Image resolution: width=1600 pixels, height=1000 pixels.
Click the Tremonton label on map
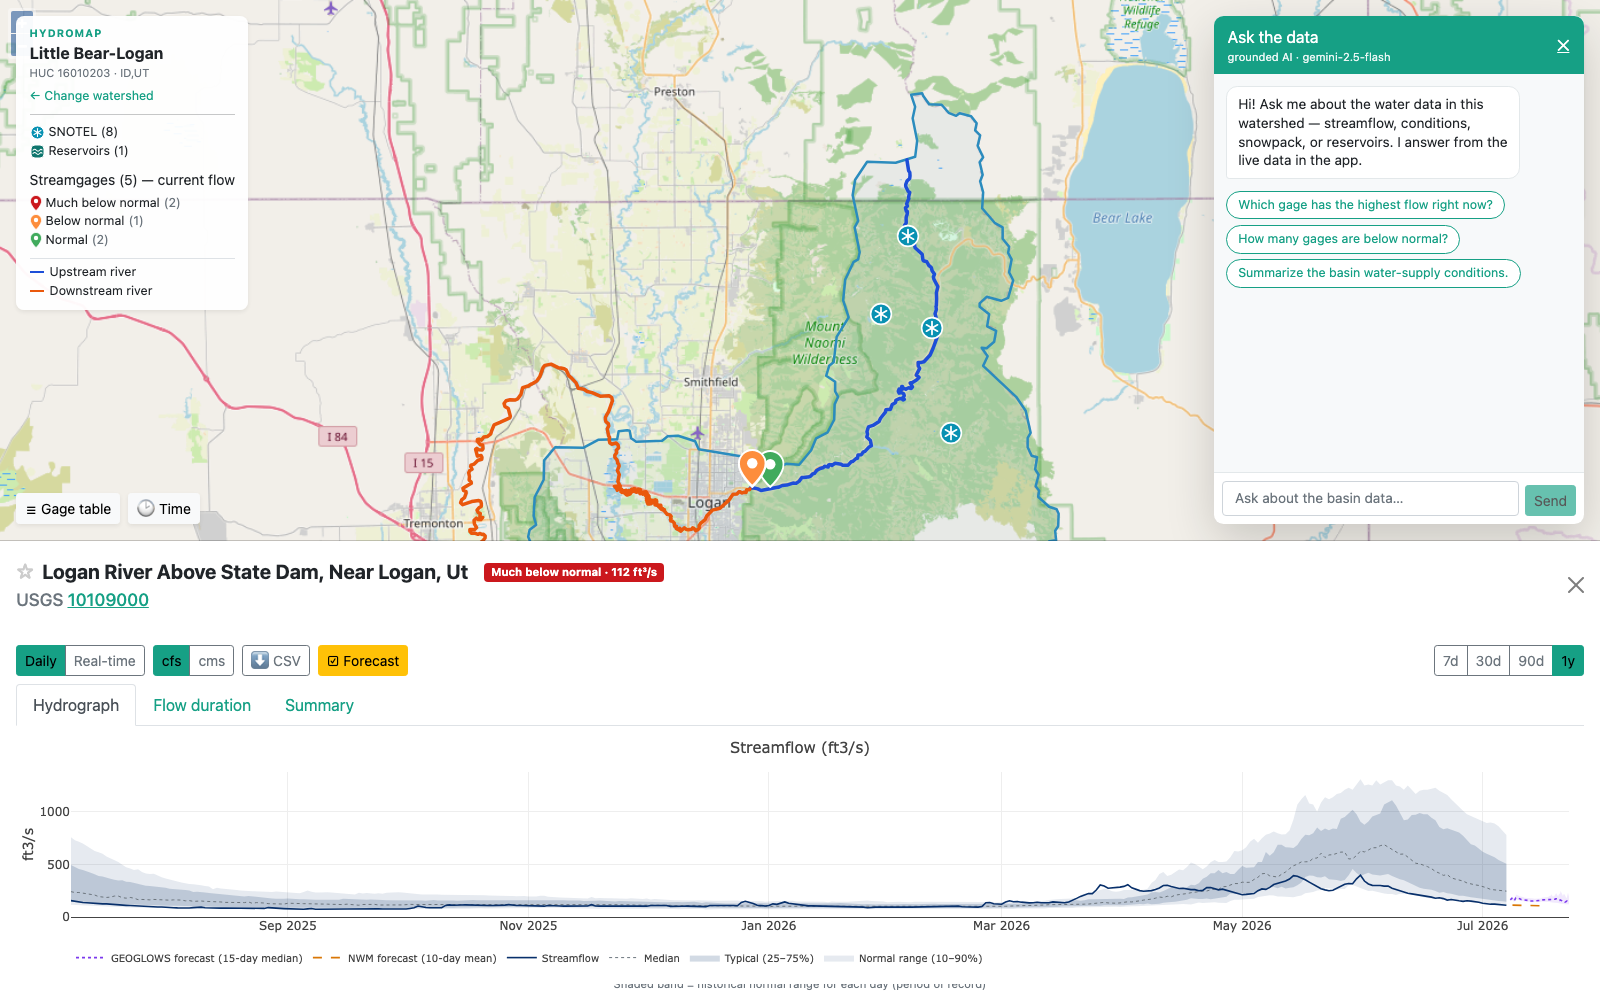pyautogui.click(x=433, y=524)
